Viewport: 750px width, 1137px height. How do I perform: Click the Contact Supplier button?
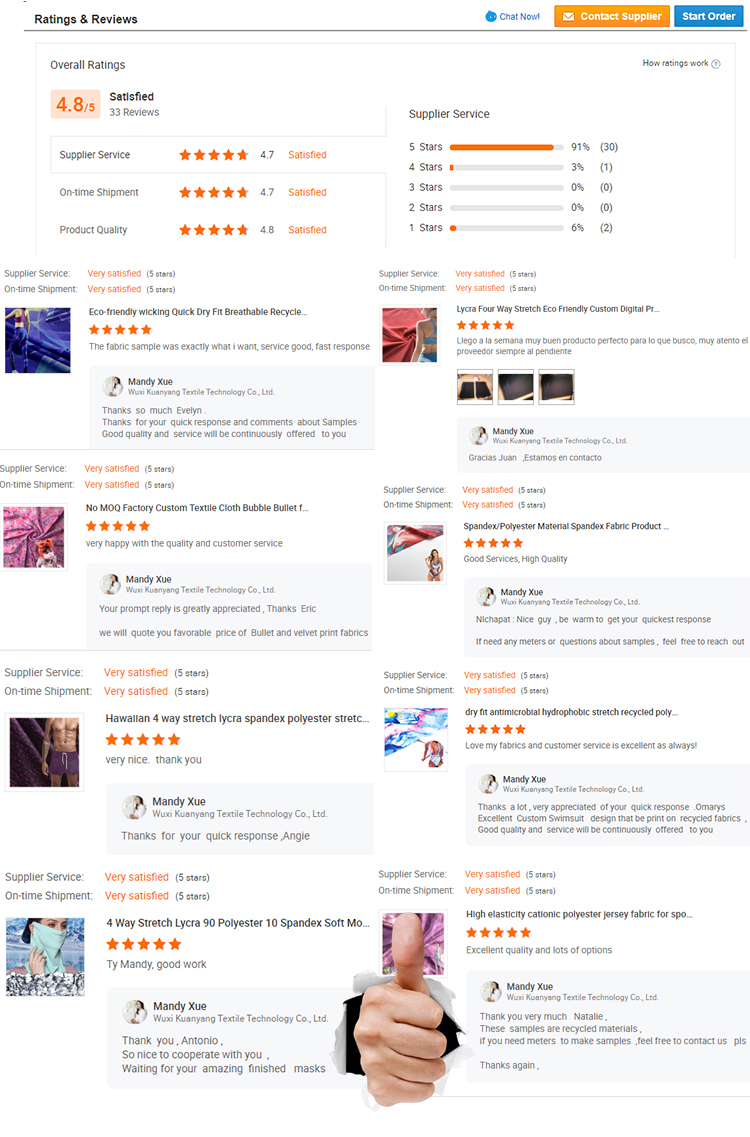[x=612, y=16]
